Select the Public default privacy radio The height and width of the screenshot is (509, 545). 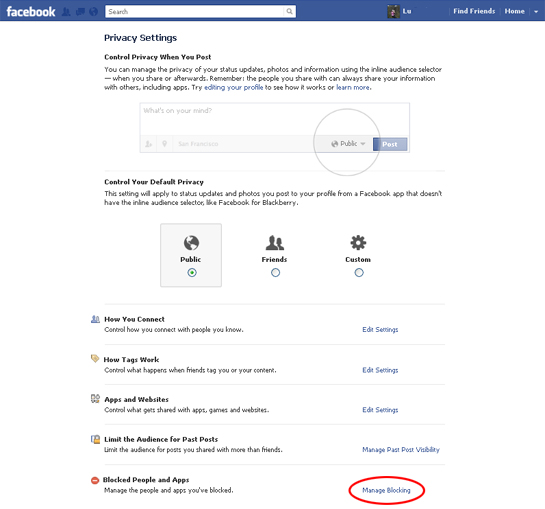click(192, 273)
